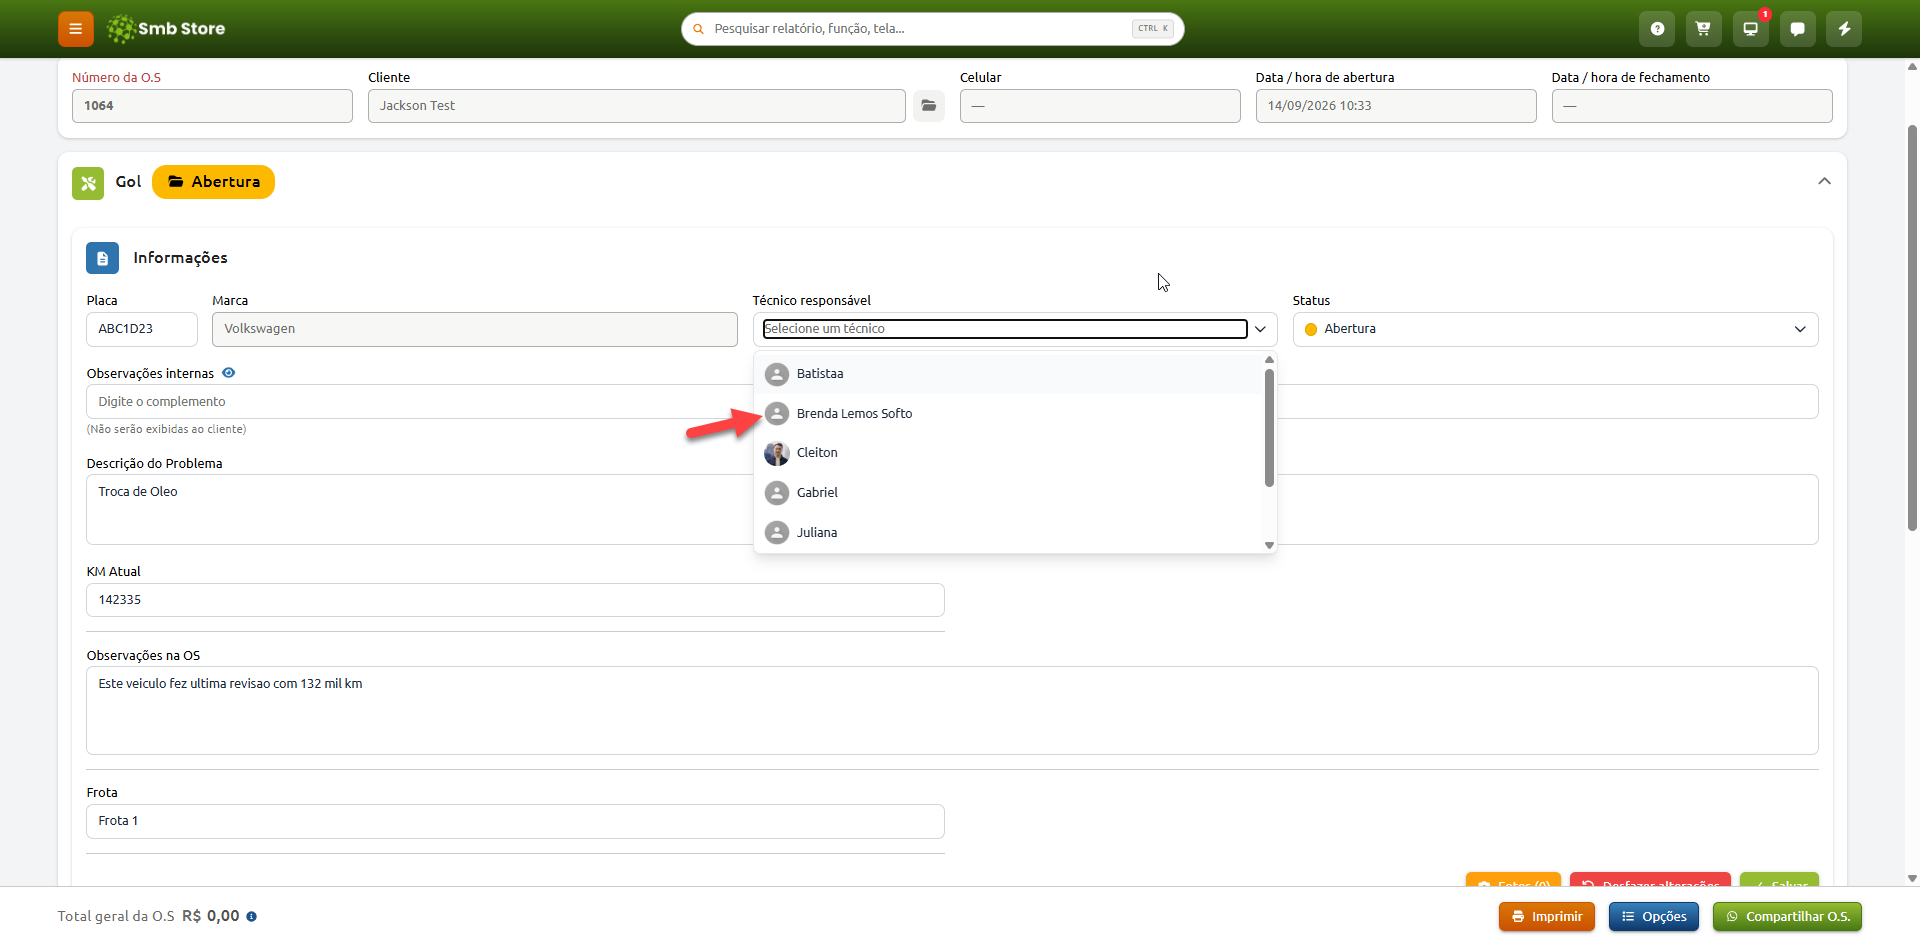
Task: Click the Smb Store logo
Action: coord(166,29)
